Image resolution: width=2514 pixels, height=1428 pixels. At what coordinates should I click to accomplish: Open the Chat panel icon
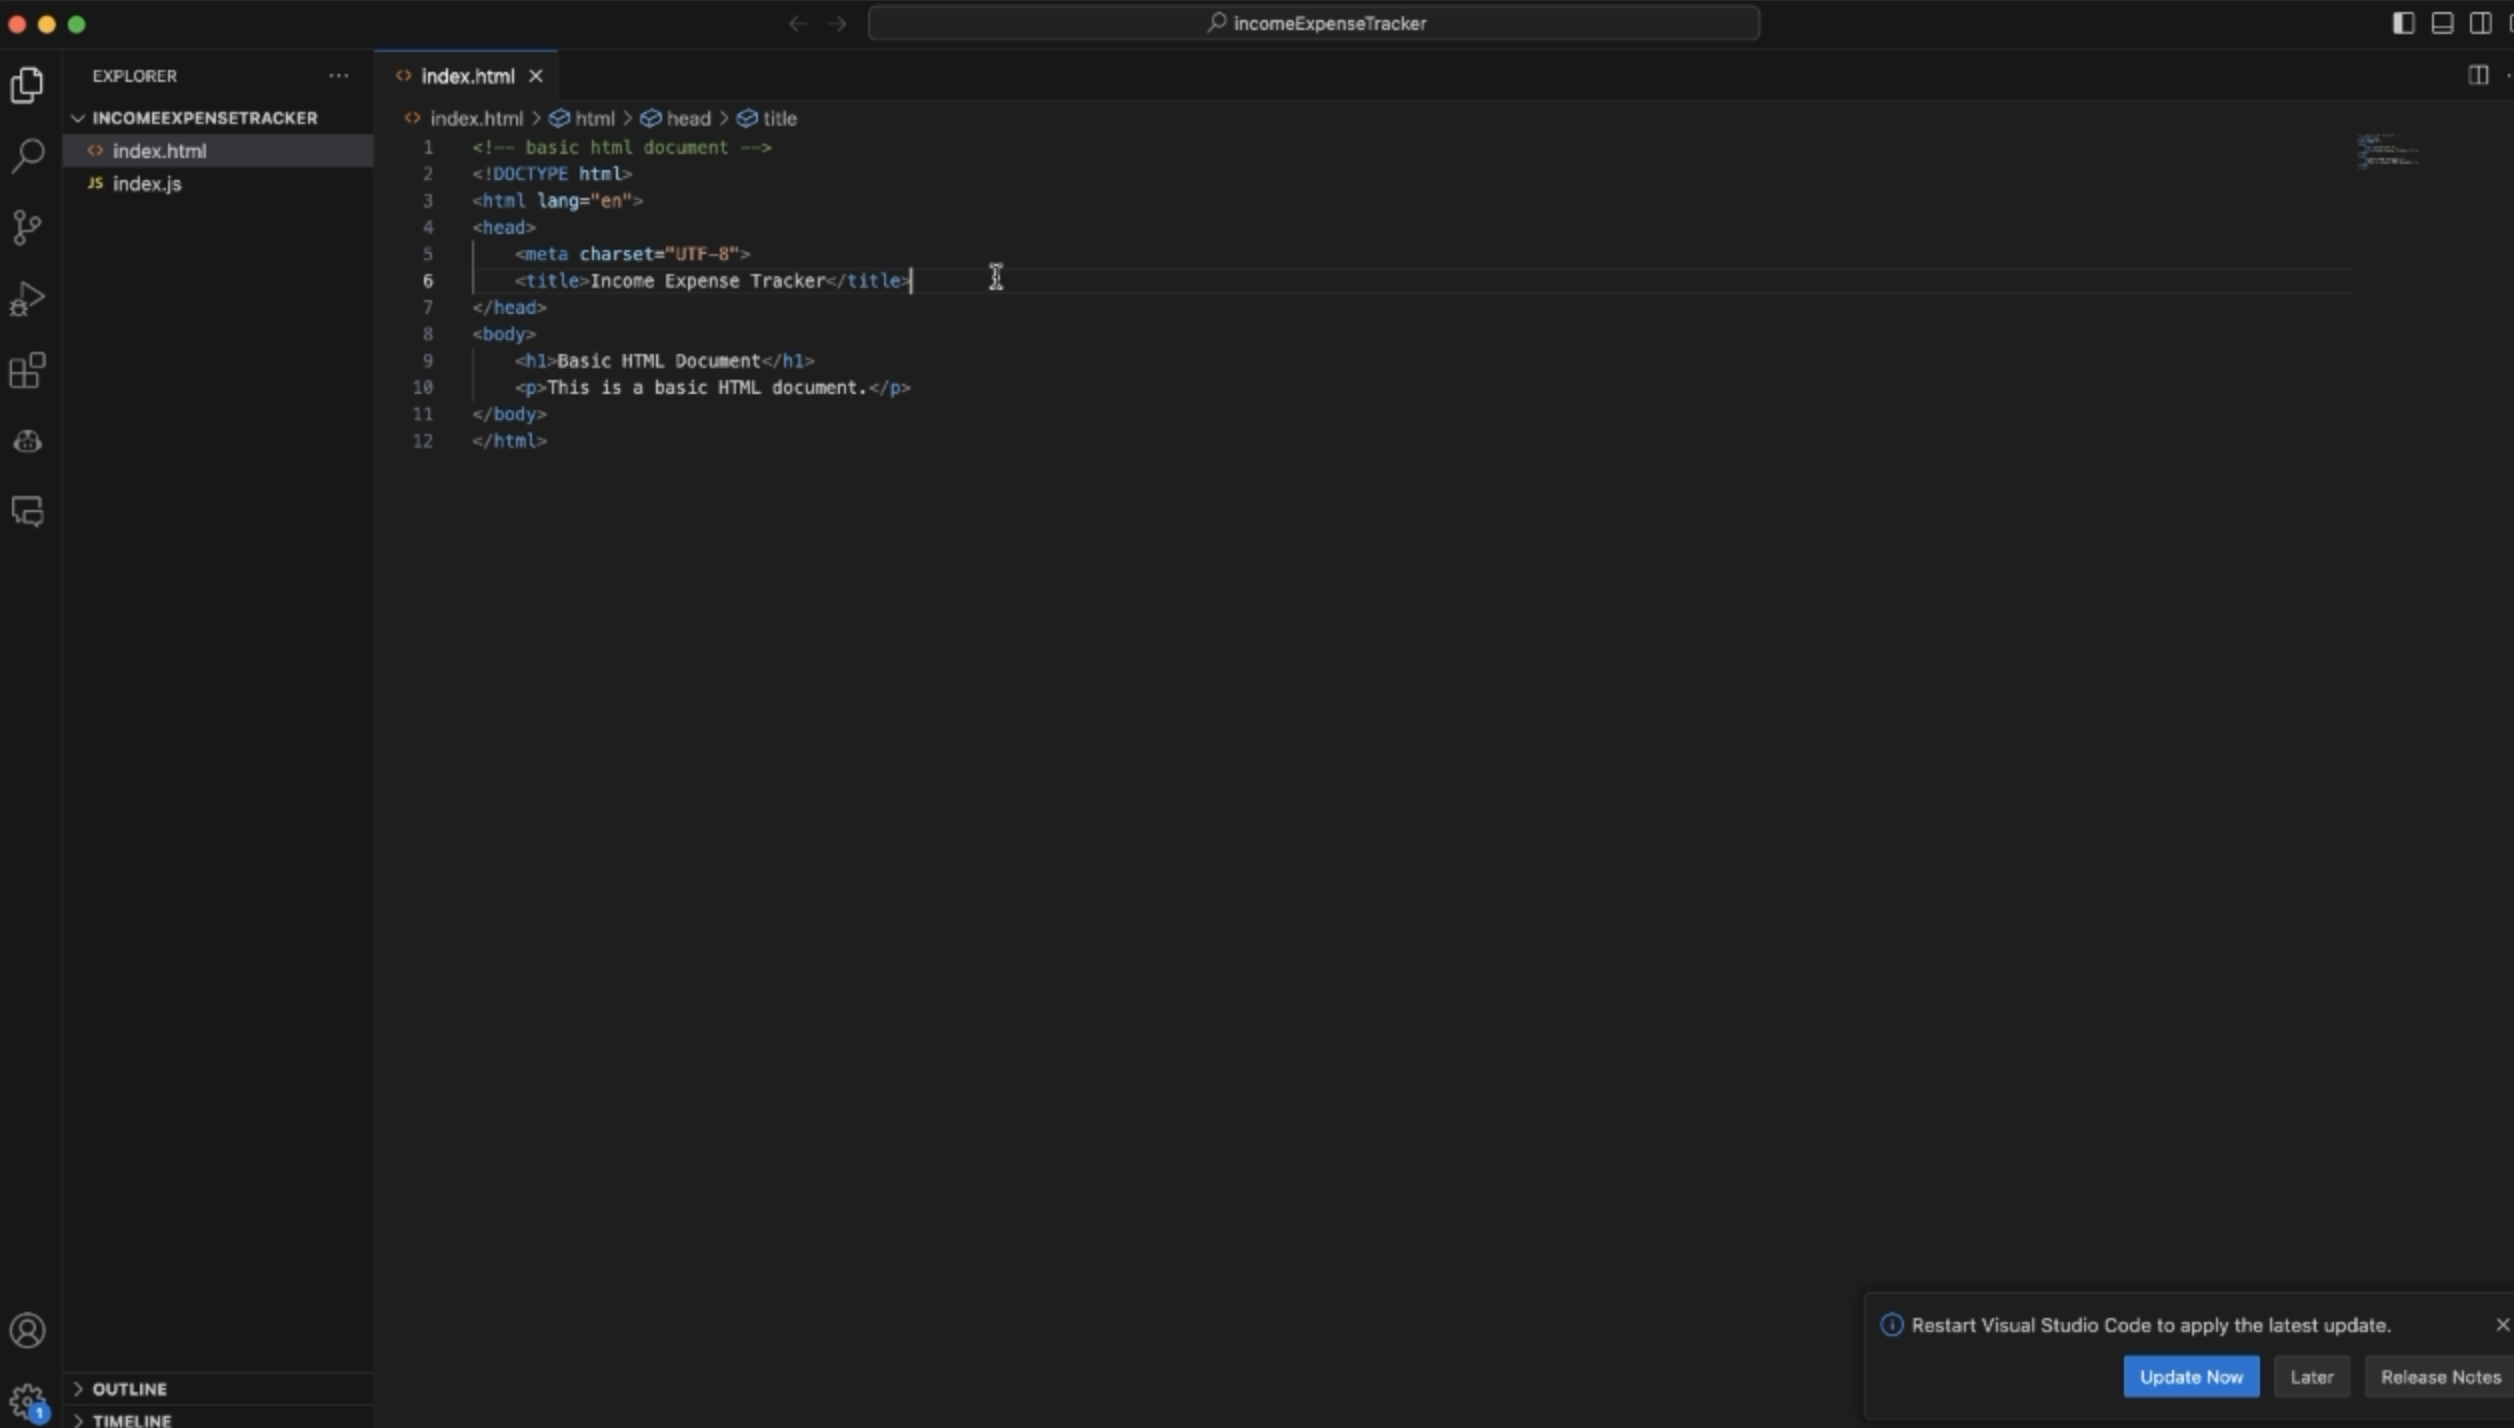click(x=28, y=511)
